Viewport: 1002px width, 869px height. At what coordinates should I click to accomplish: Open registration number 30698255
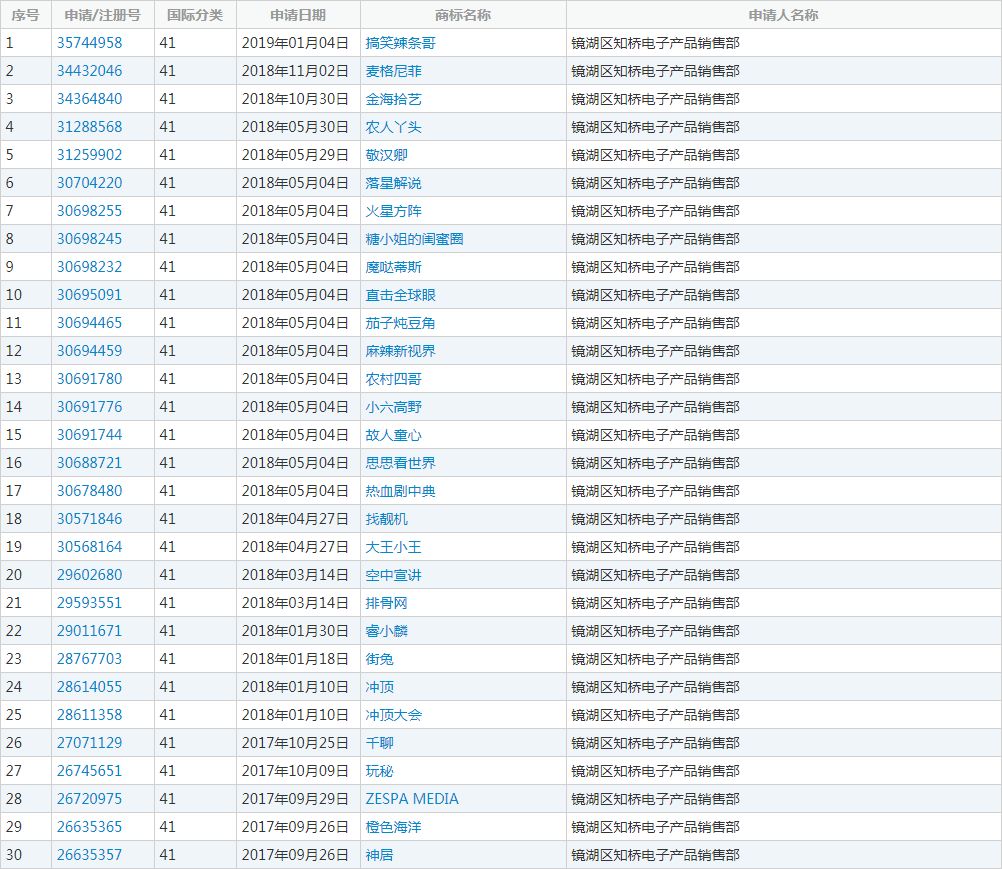[x=89, y=211]
